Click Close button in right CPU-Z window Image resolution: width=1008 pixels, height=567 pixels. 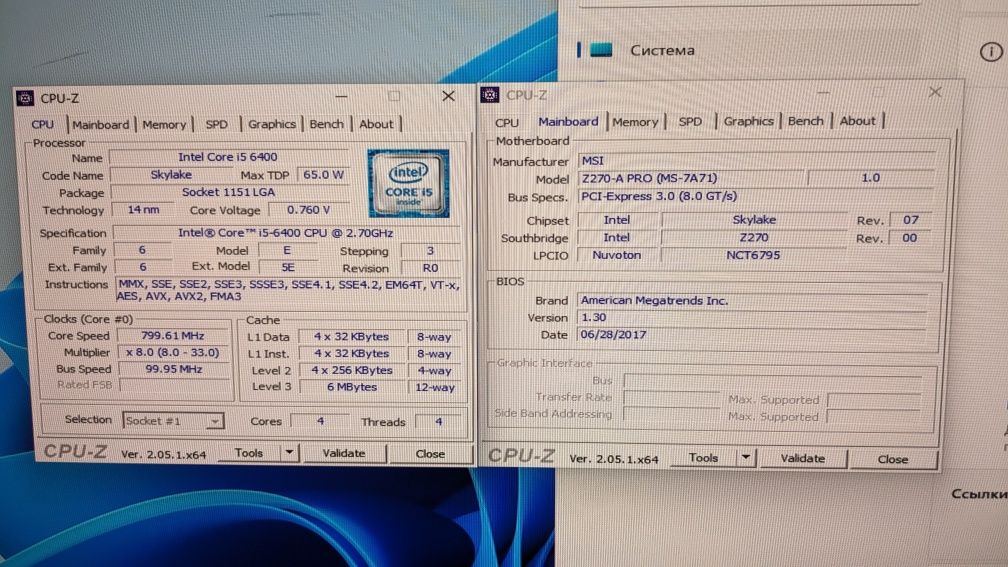pos(893,459)
